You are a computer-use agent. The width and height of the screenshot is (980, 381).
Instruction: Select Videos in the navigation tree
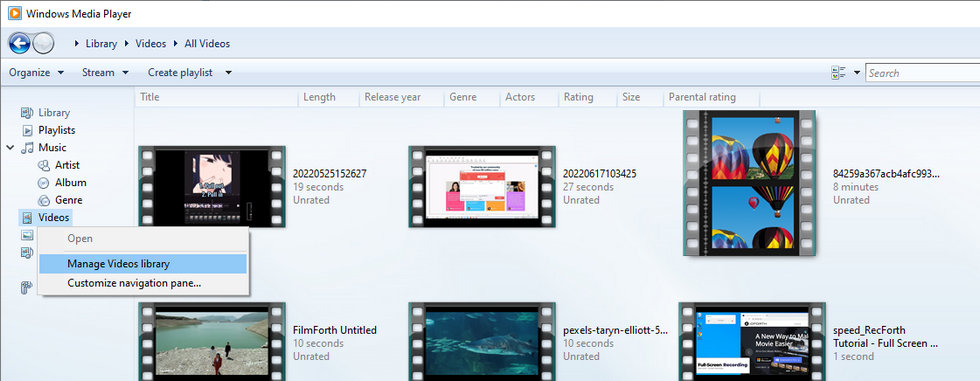pos(54,217)
